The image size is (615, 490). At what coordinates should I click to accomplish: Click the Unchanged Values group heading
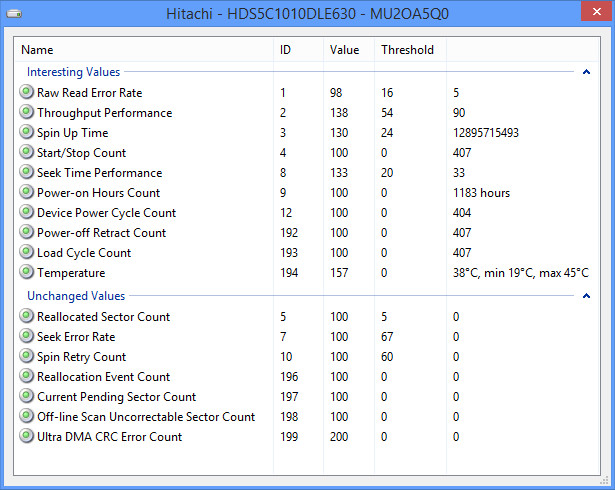click(76, 296)
